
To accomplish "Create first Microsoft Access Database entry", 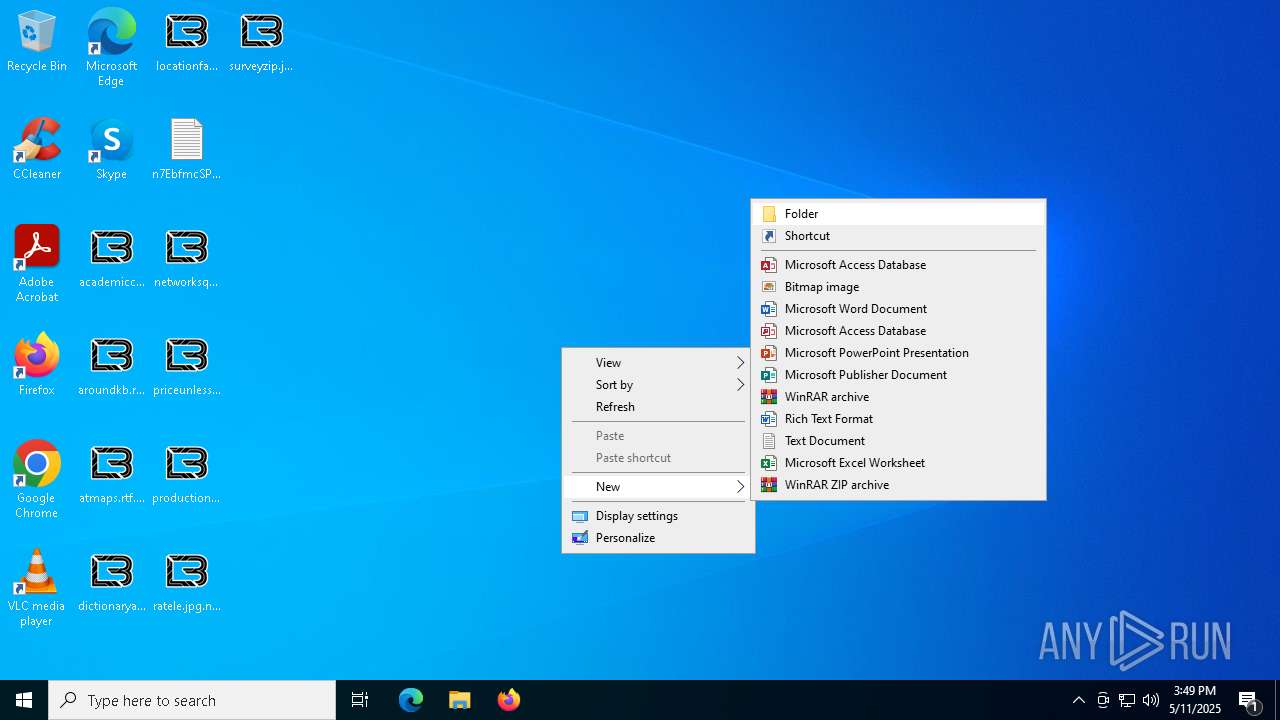I will point(898,265).
